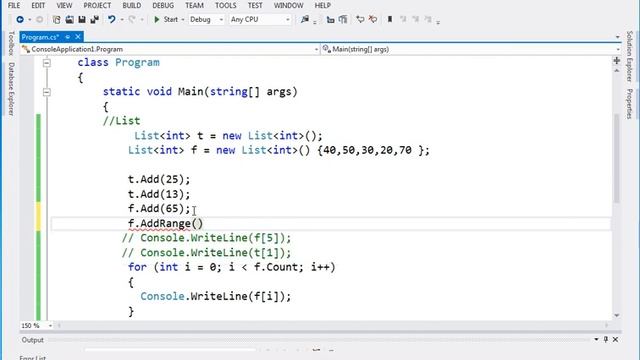Open the Solution Explorer side tab
Image resolution: width=640 pixels, height=360 pixels.
click(x=630, y=56)
